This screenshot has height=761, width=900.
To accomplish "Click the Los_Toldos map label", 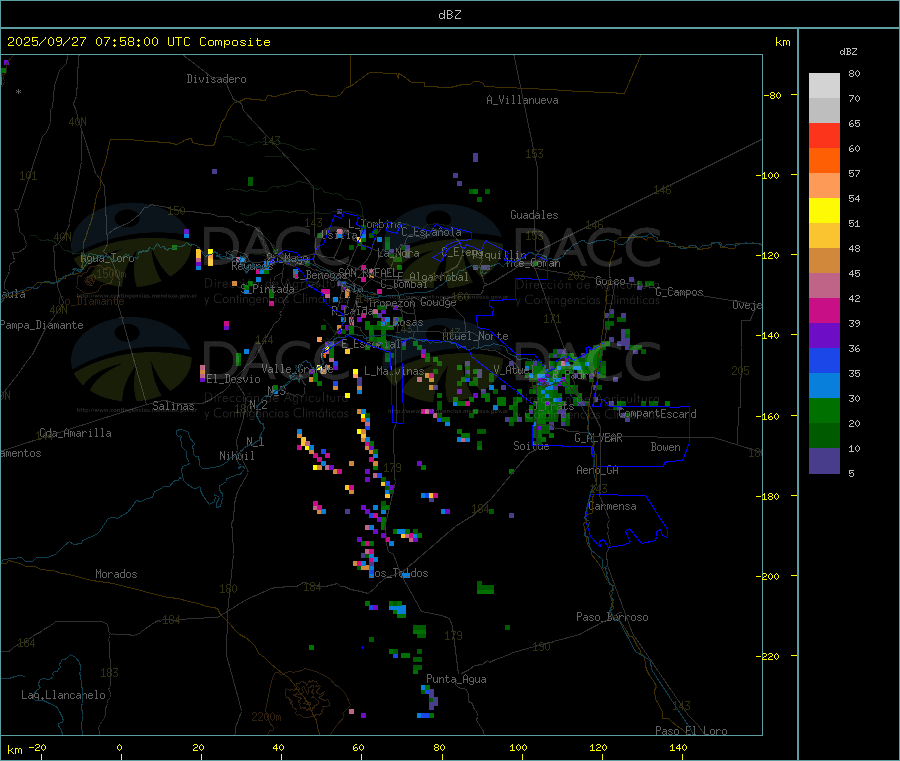I will click(x=398, y=573).
